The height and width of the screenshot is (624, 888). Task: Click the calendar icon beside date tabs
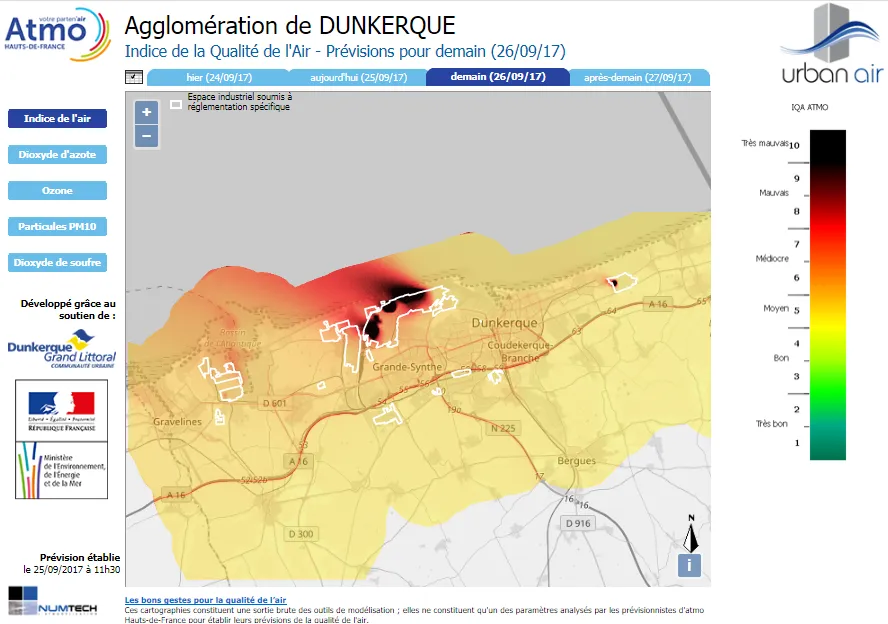coord(134,77)
